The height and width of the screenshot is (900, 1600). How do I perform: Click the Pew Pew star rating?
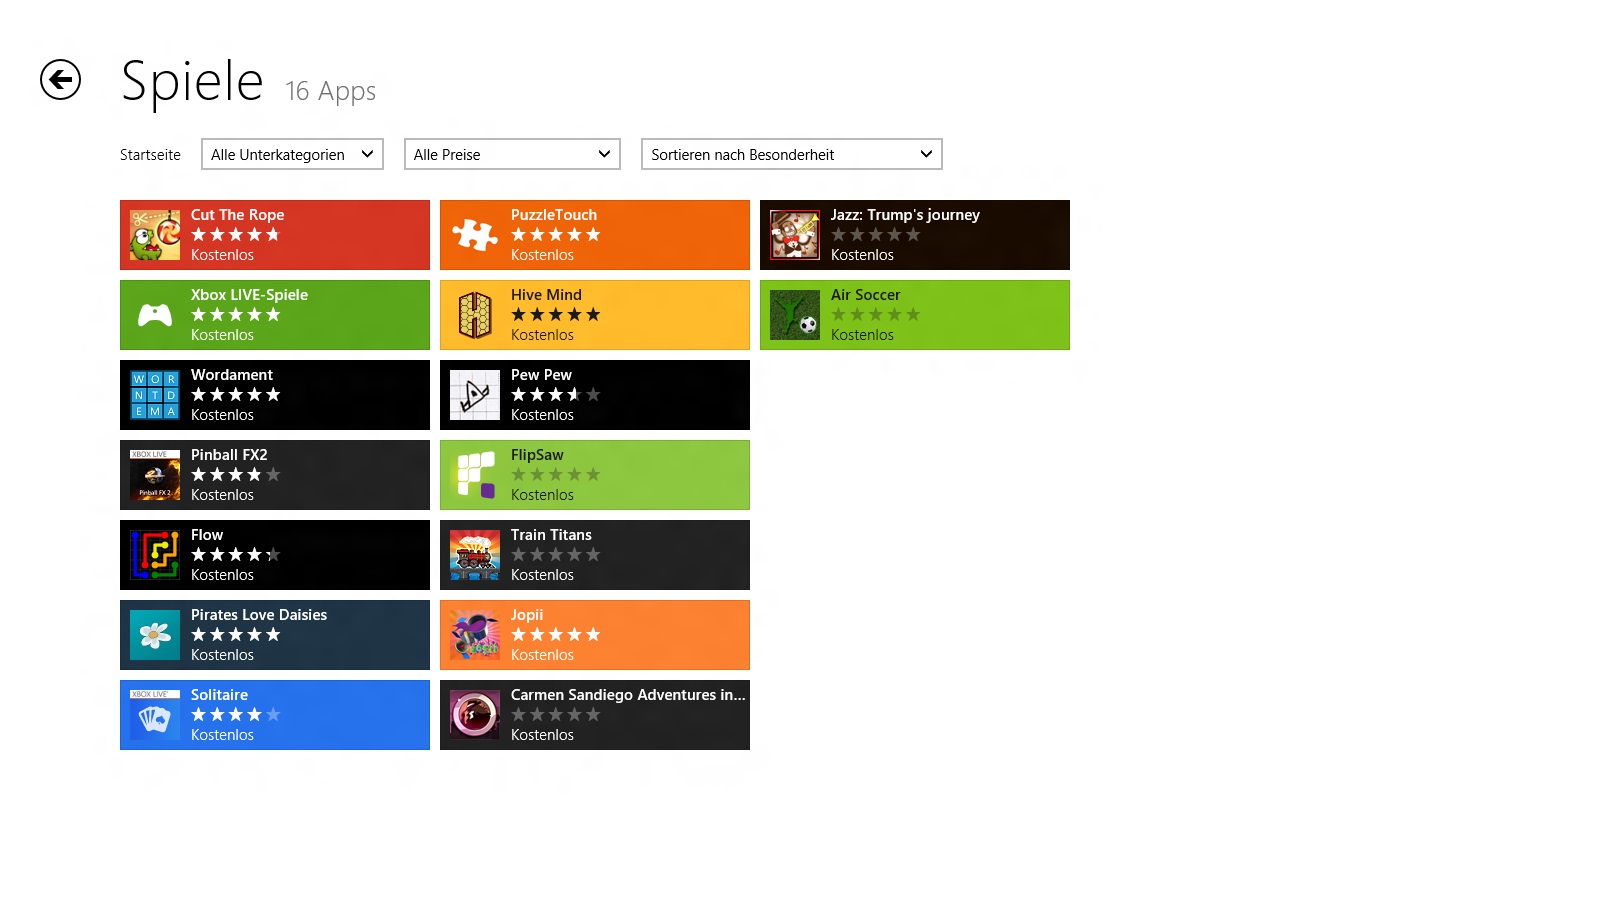tap(556, 395)
